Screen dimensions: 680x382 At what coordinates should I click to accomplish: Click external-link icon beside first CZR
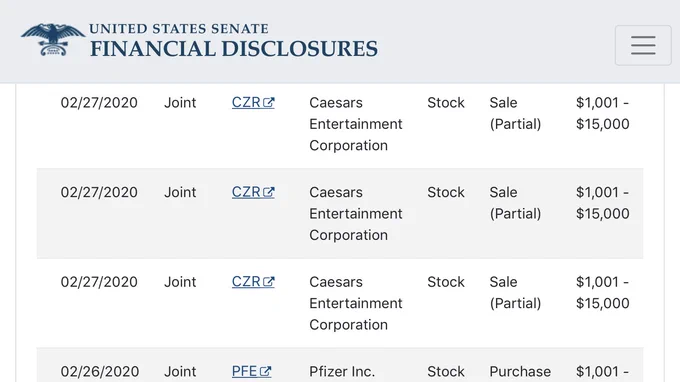(x=269, y=103)
